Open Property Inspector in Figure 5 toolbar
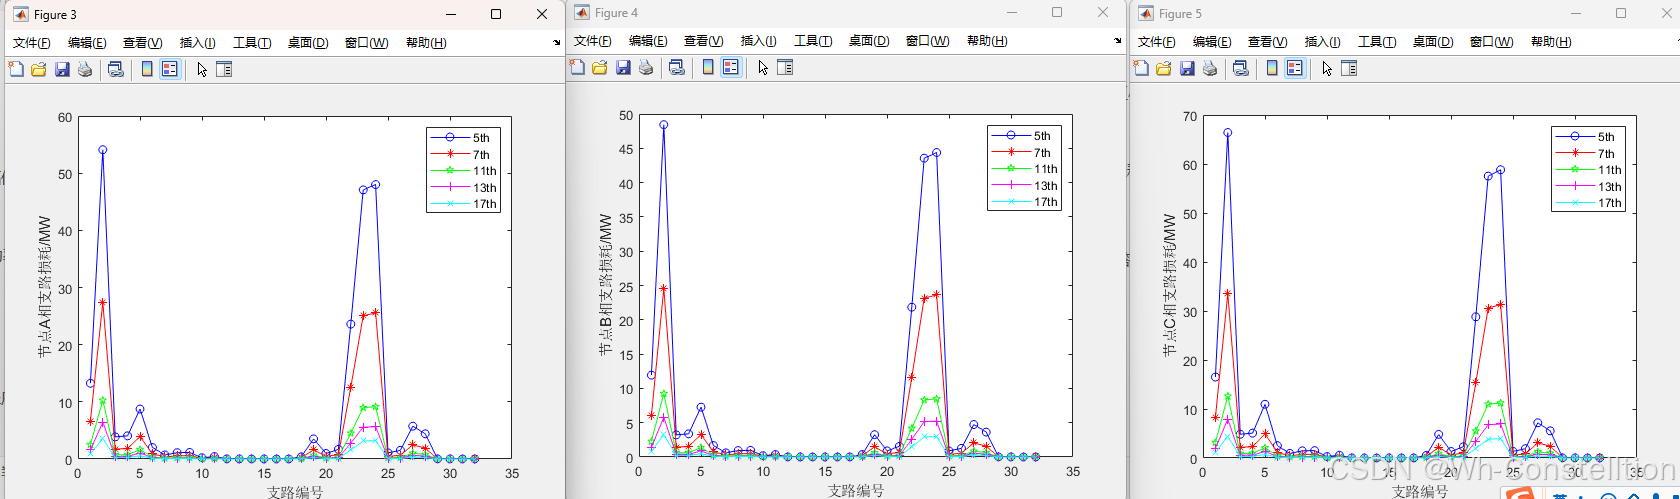The width and height of the screenshot is (1680, 499). [1349, 68]
